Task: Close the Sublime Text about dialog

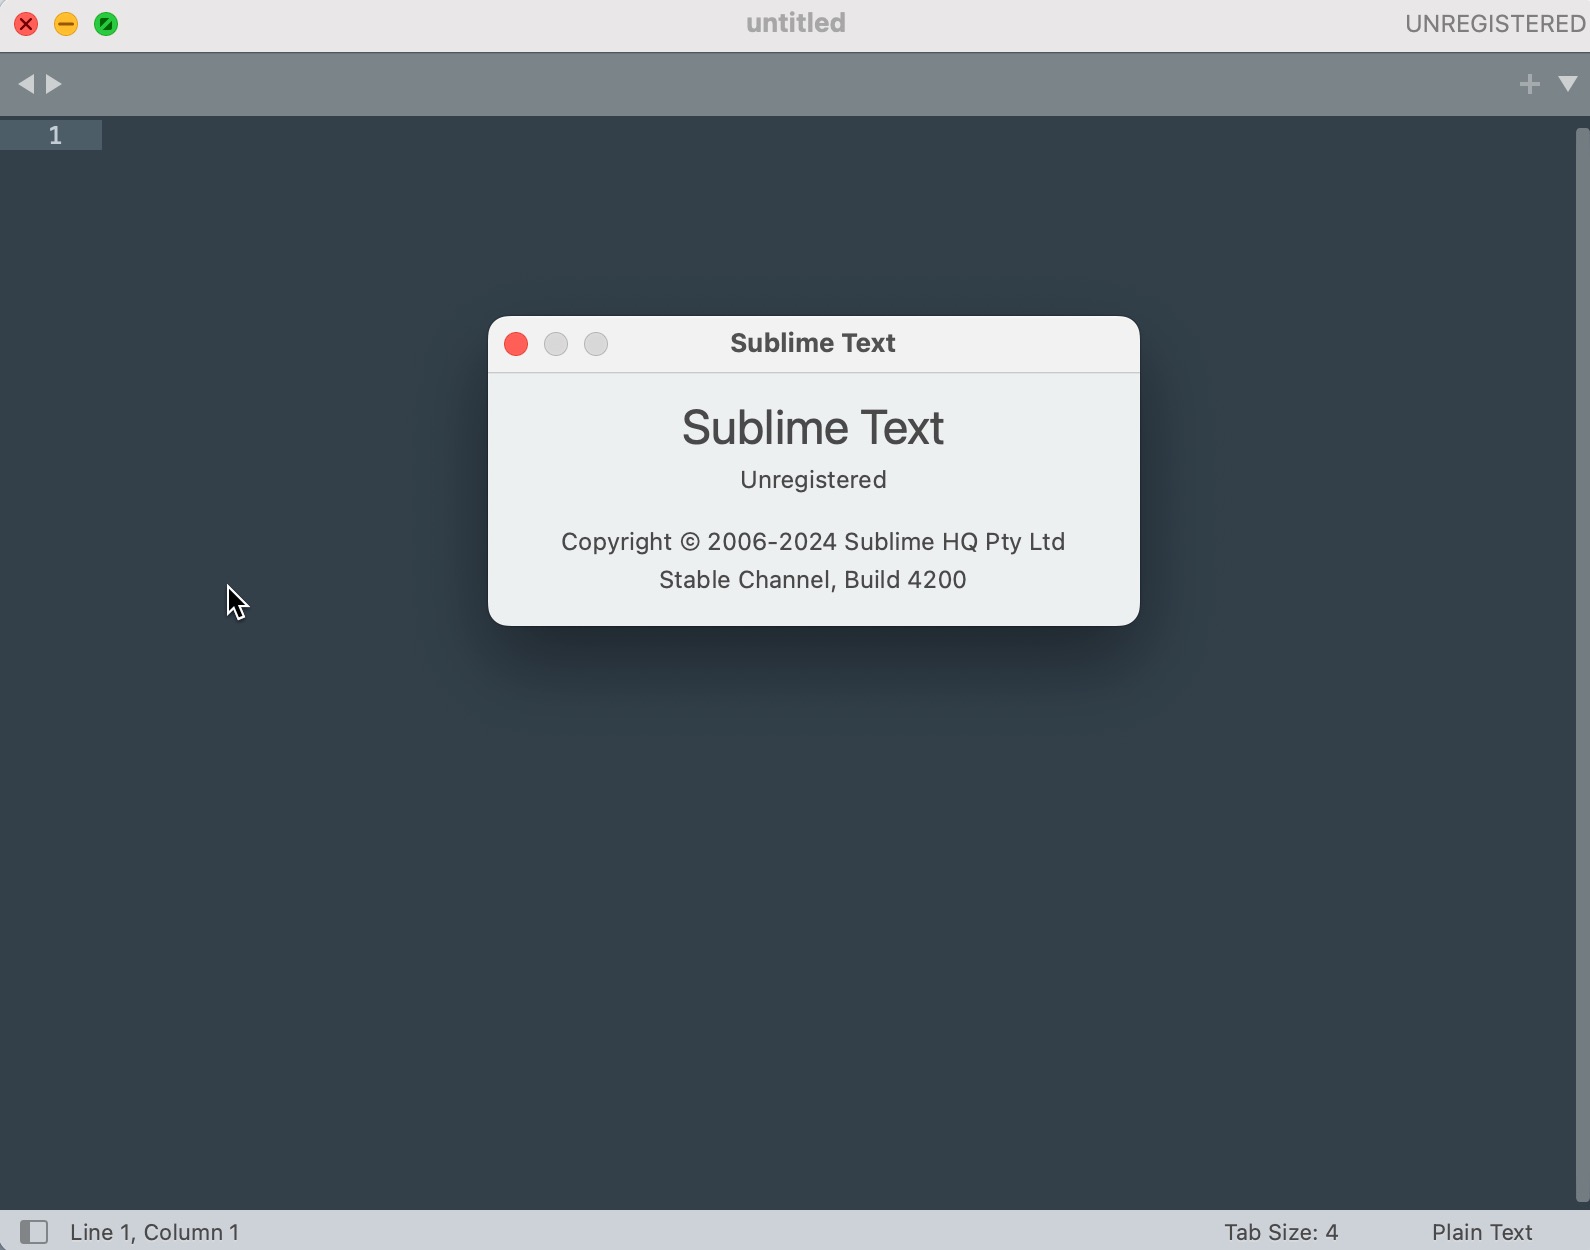Action: (516, 344)
